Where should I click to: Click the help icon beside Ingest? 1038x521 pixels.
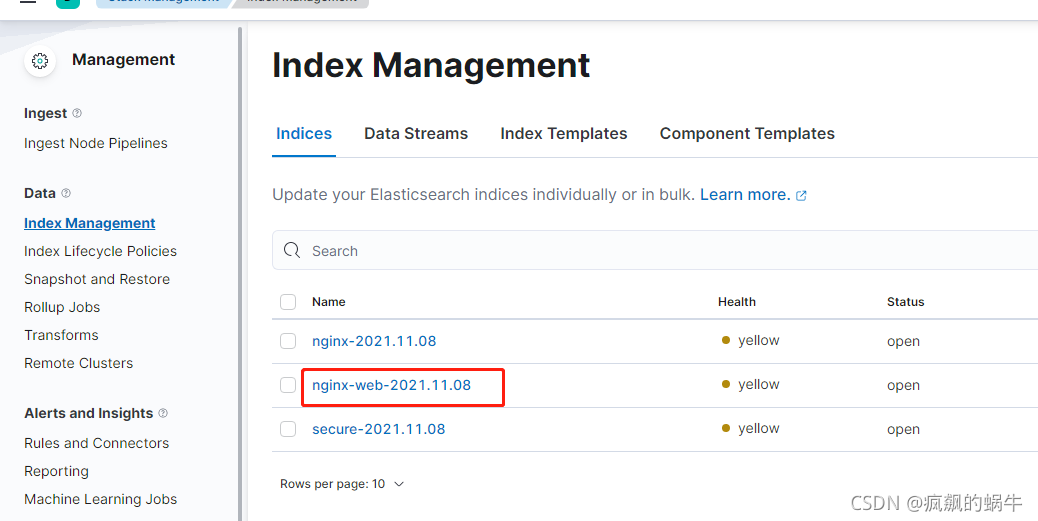pyautogui.click(x=77, y=113)
